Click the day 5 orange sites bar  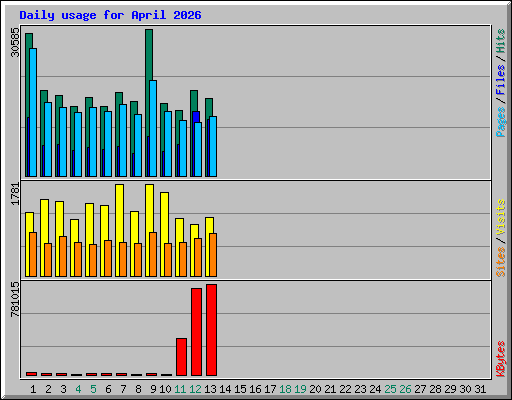coord(93,260)
